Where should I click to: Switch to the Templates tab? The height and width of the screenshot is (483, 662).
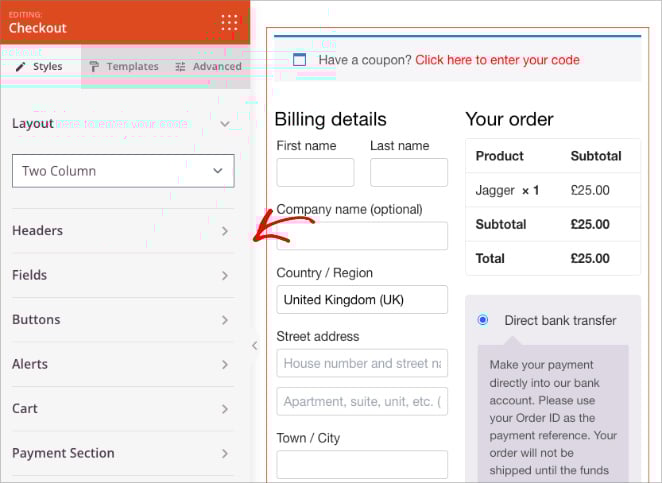pos(124,67)
